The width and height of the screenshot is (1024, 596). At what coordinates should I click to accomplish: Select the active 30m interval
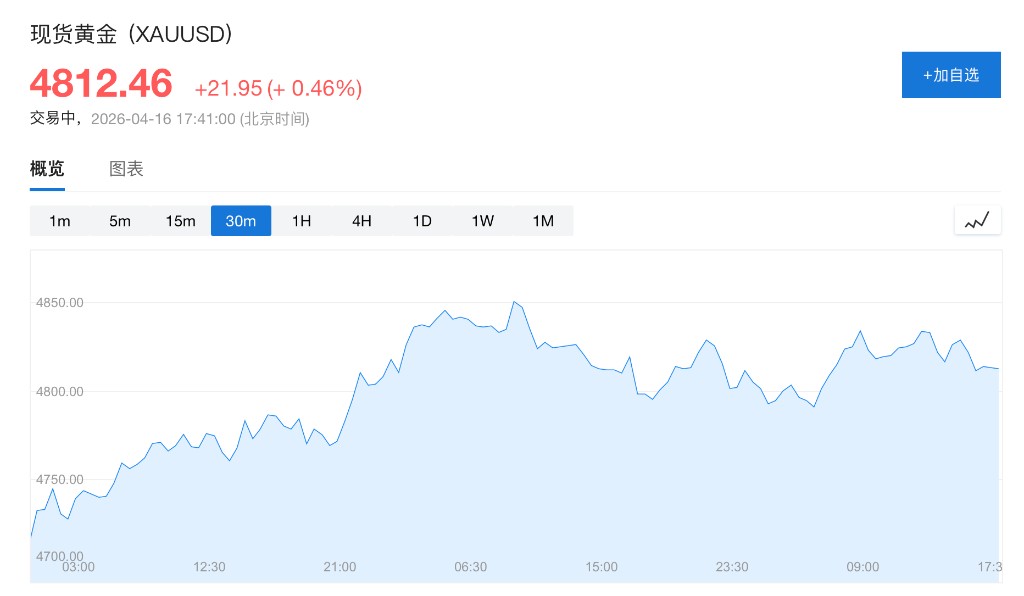(x=241, y=221)
